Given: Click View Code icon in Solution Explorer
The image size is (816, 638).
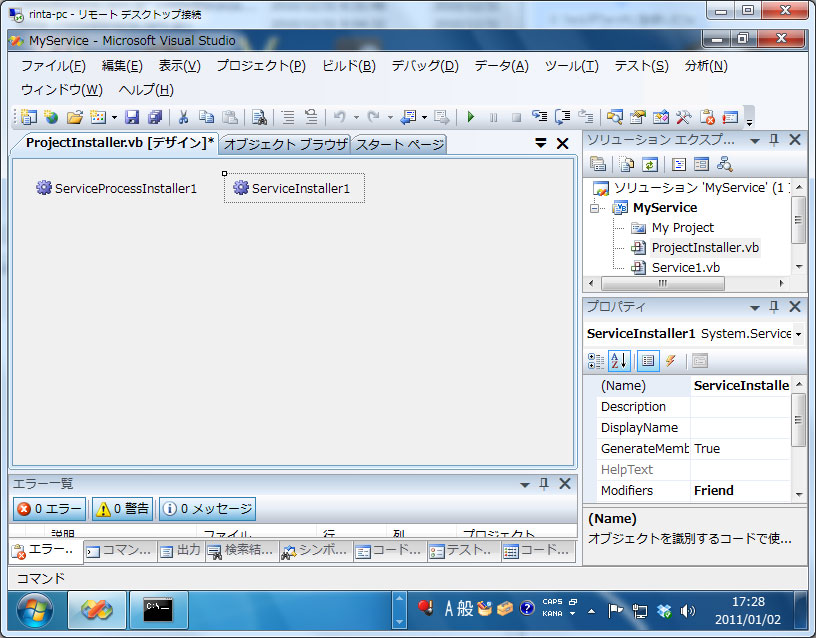Looking at the screenshot, I should point(679,164).
